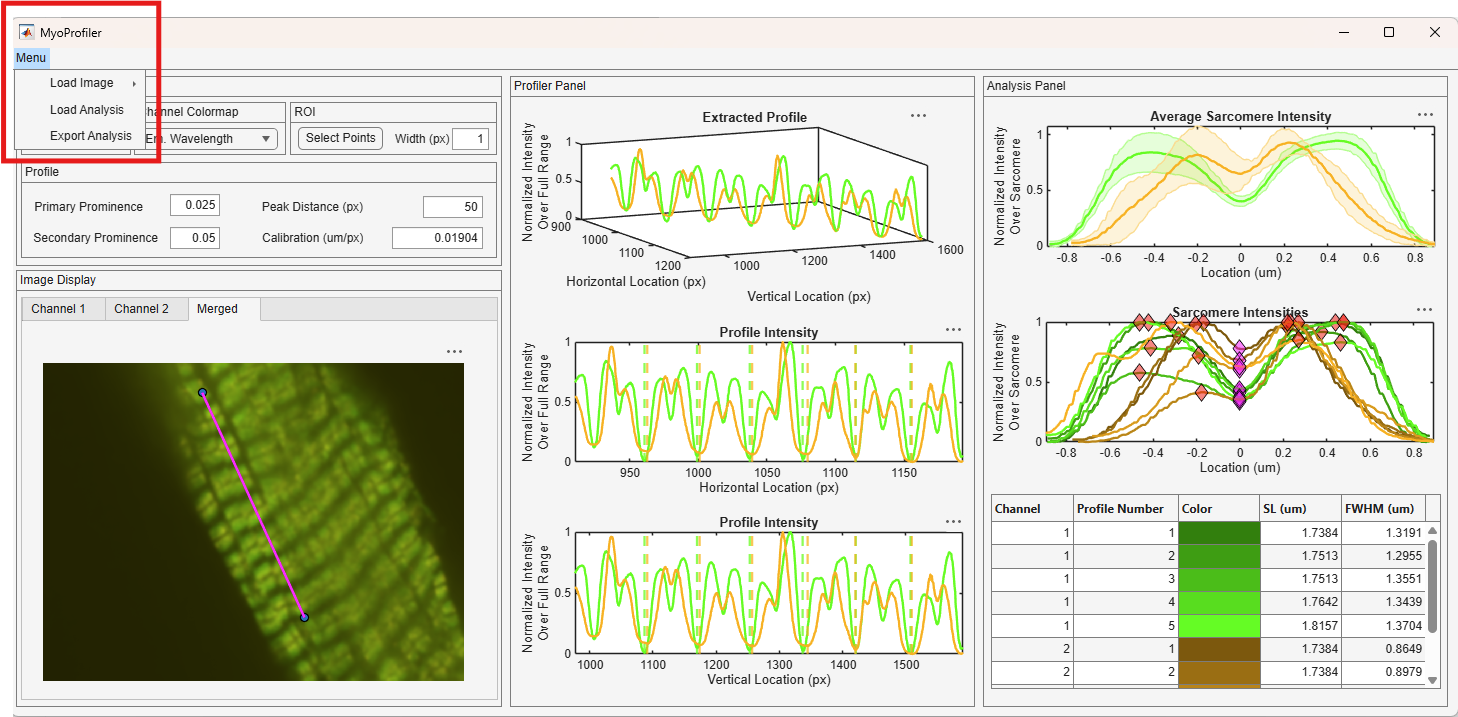1458x717 pixels.
Task: Select the FWHM cell 1.3704
Action: point(1383,625)
